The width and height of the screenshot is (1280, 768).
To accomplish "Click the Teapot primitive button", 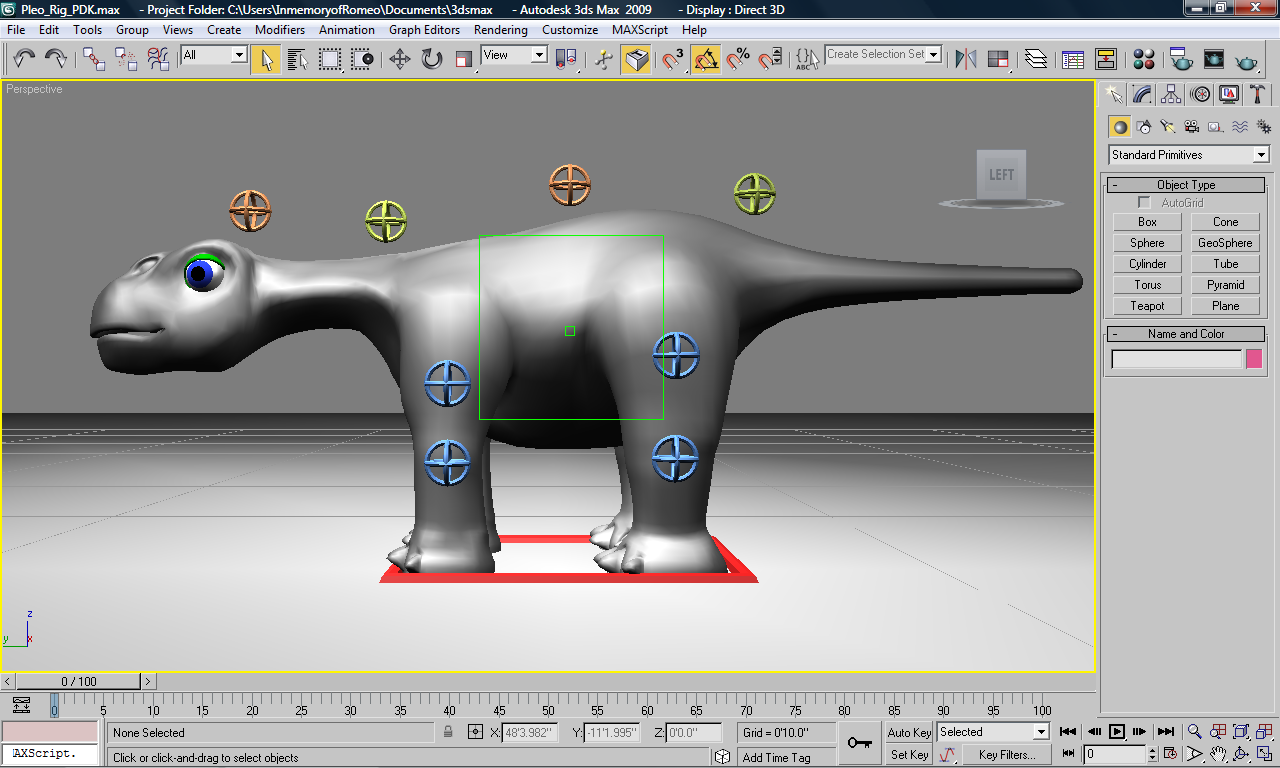I will click(x=1147, y=306).
